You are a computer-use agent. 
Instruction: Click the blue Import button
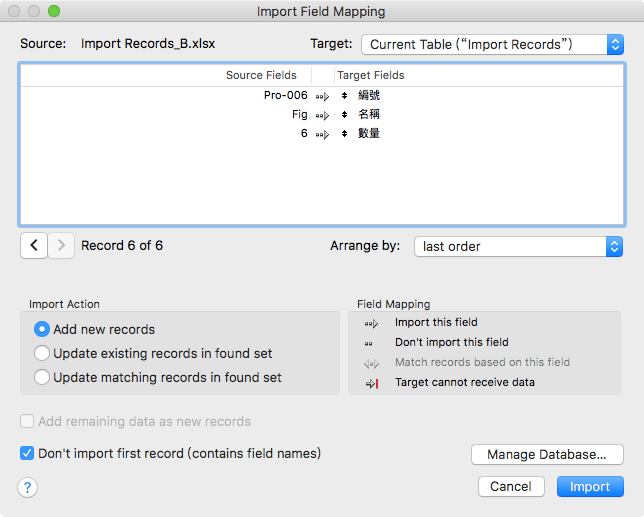coord(590,487)
